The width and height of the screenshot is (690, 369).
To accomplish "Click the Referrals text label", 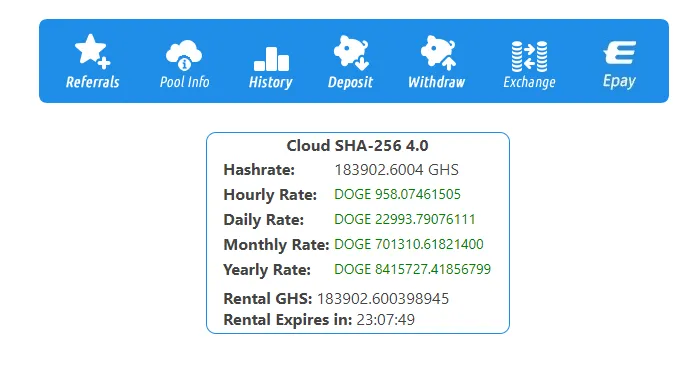I will click(92, 82).
